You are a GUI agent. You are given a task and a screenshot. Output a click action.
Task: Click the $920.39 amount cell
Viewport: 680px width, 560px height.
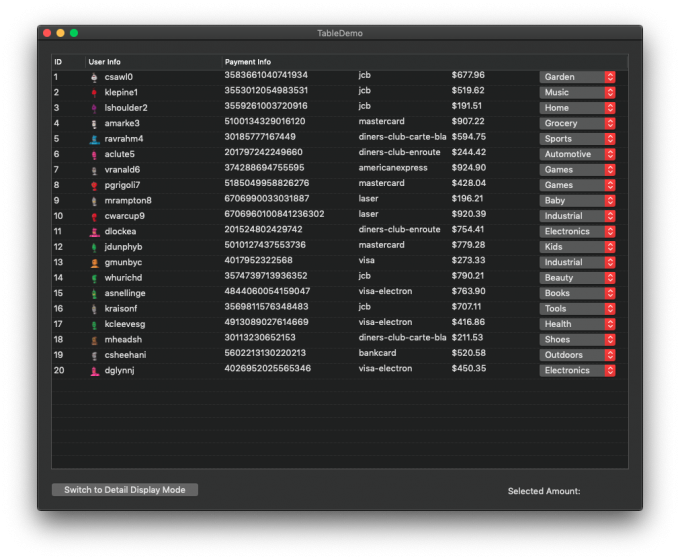[x=468, y=215]
